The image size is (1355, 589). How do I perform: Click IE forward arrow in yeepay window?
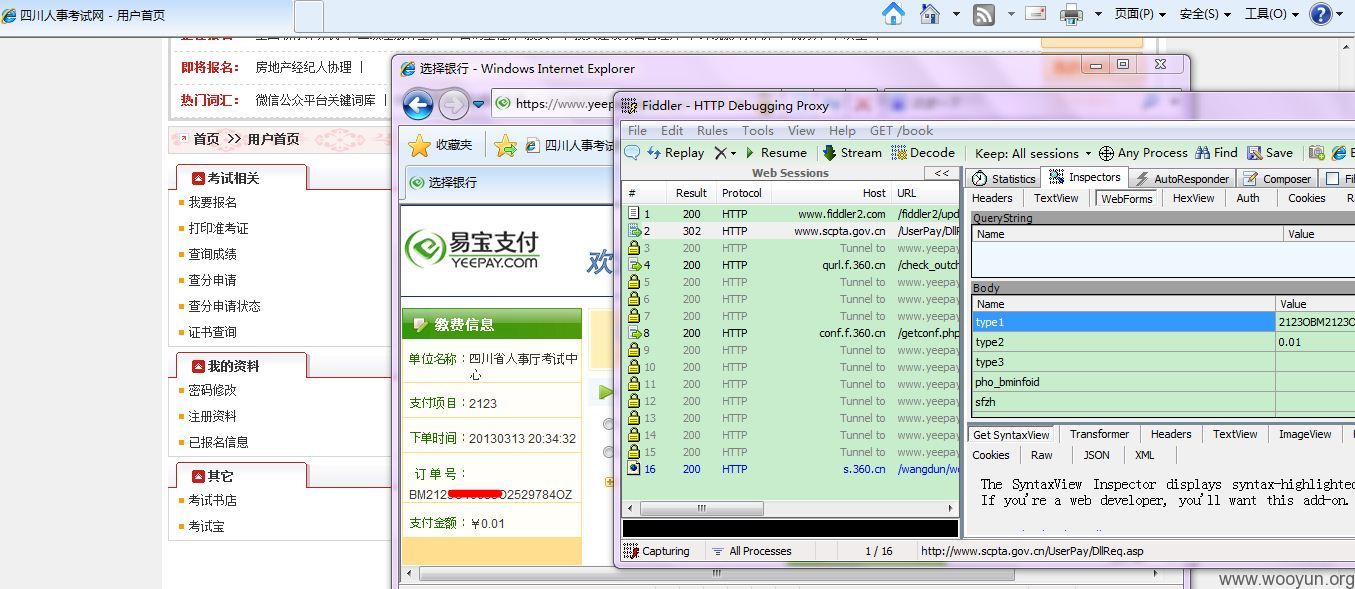pos(453,104)
